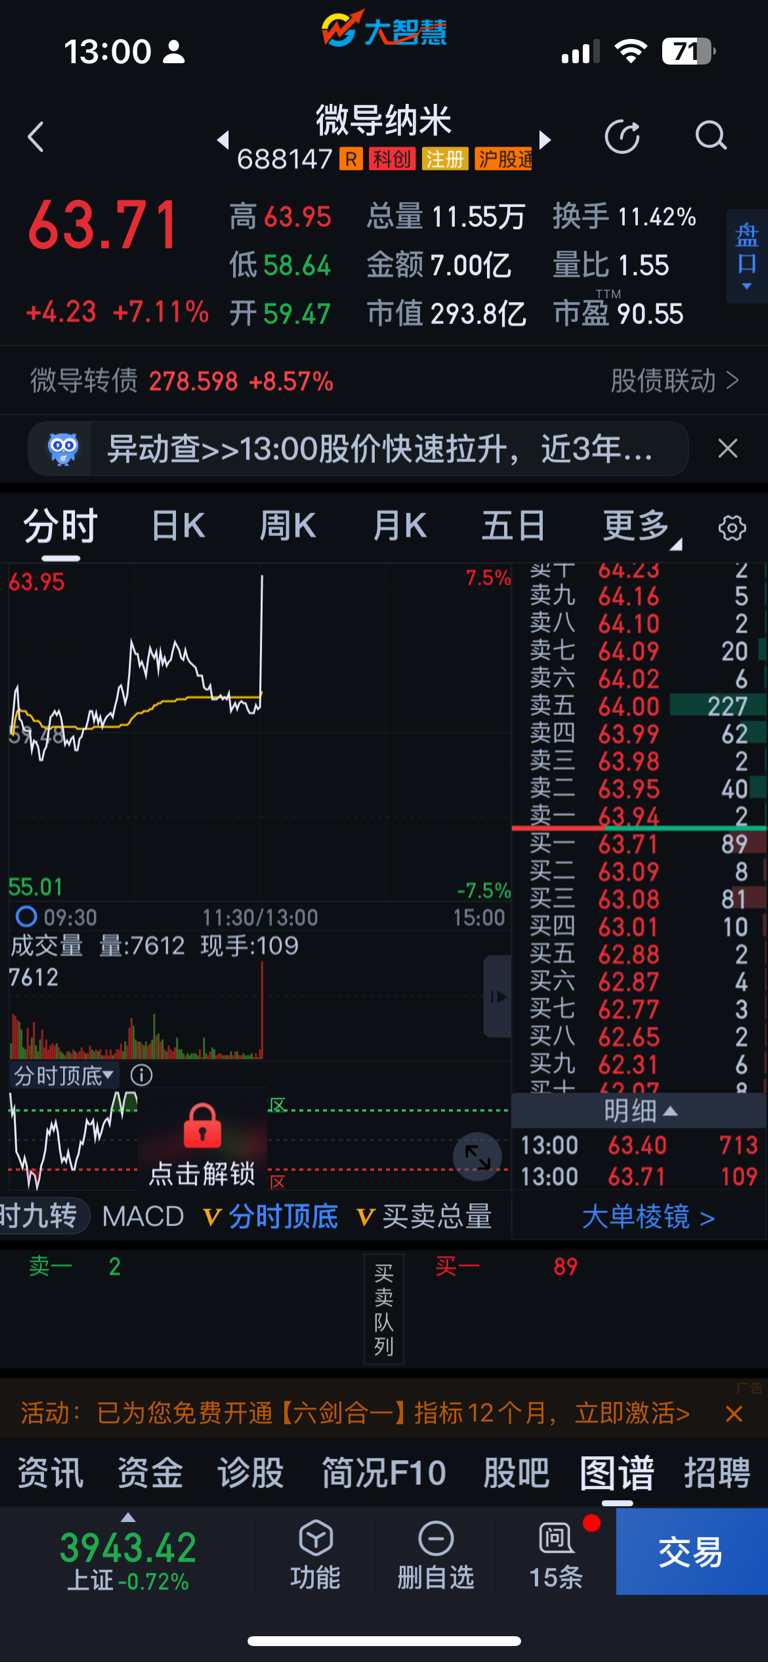The height and width of the screenshot is (1663, 768).
Task: Open 大单棱镜 link
Action: pyautogui.click(x=648, y=1217)
